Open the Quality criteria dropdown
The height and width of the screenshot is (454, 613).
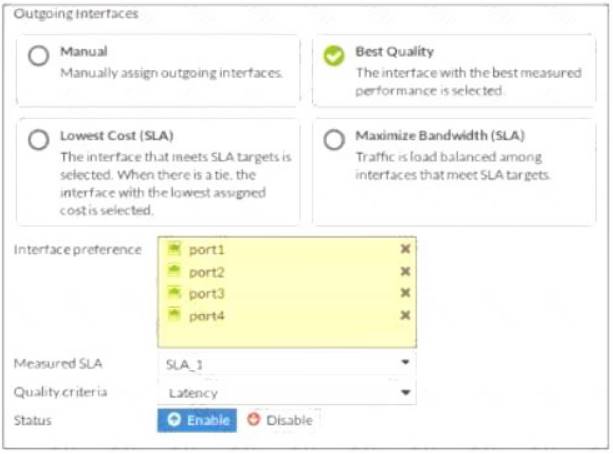[x=286, y=393]
